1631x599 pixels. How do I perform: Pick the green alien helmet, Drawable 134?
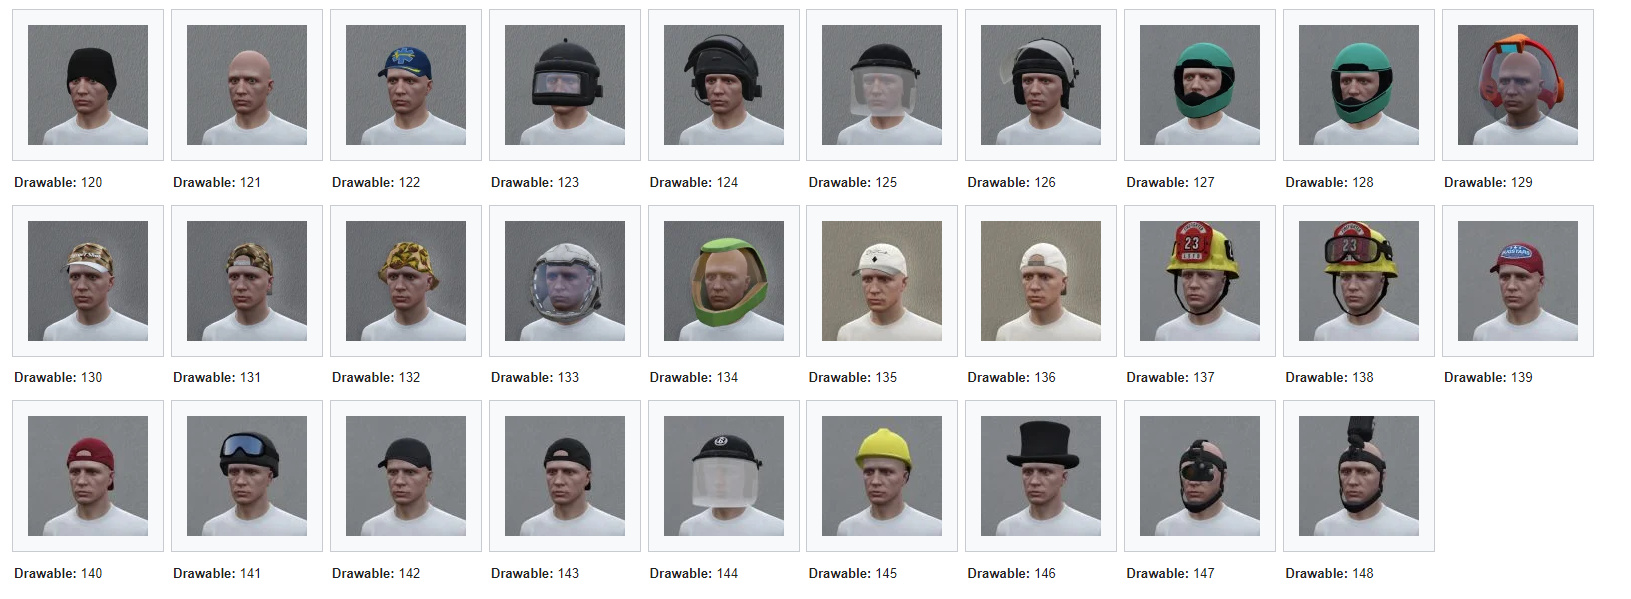[x=724, y=281]
